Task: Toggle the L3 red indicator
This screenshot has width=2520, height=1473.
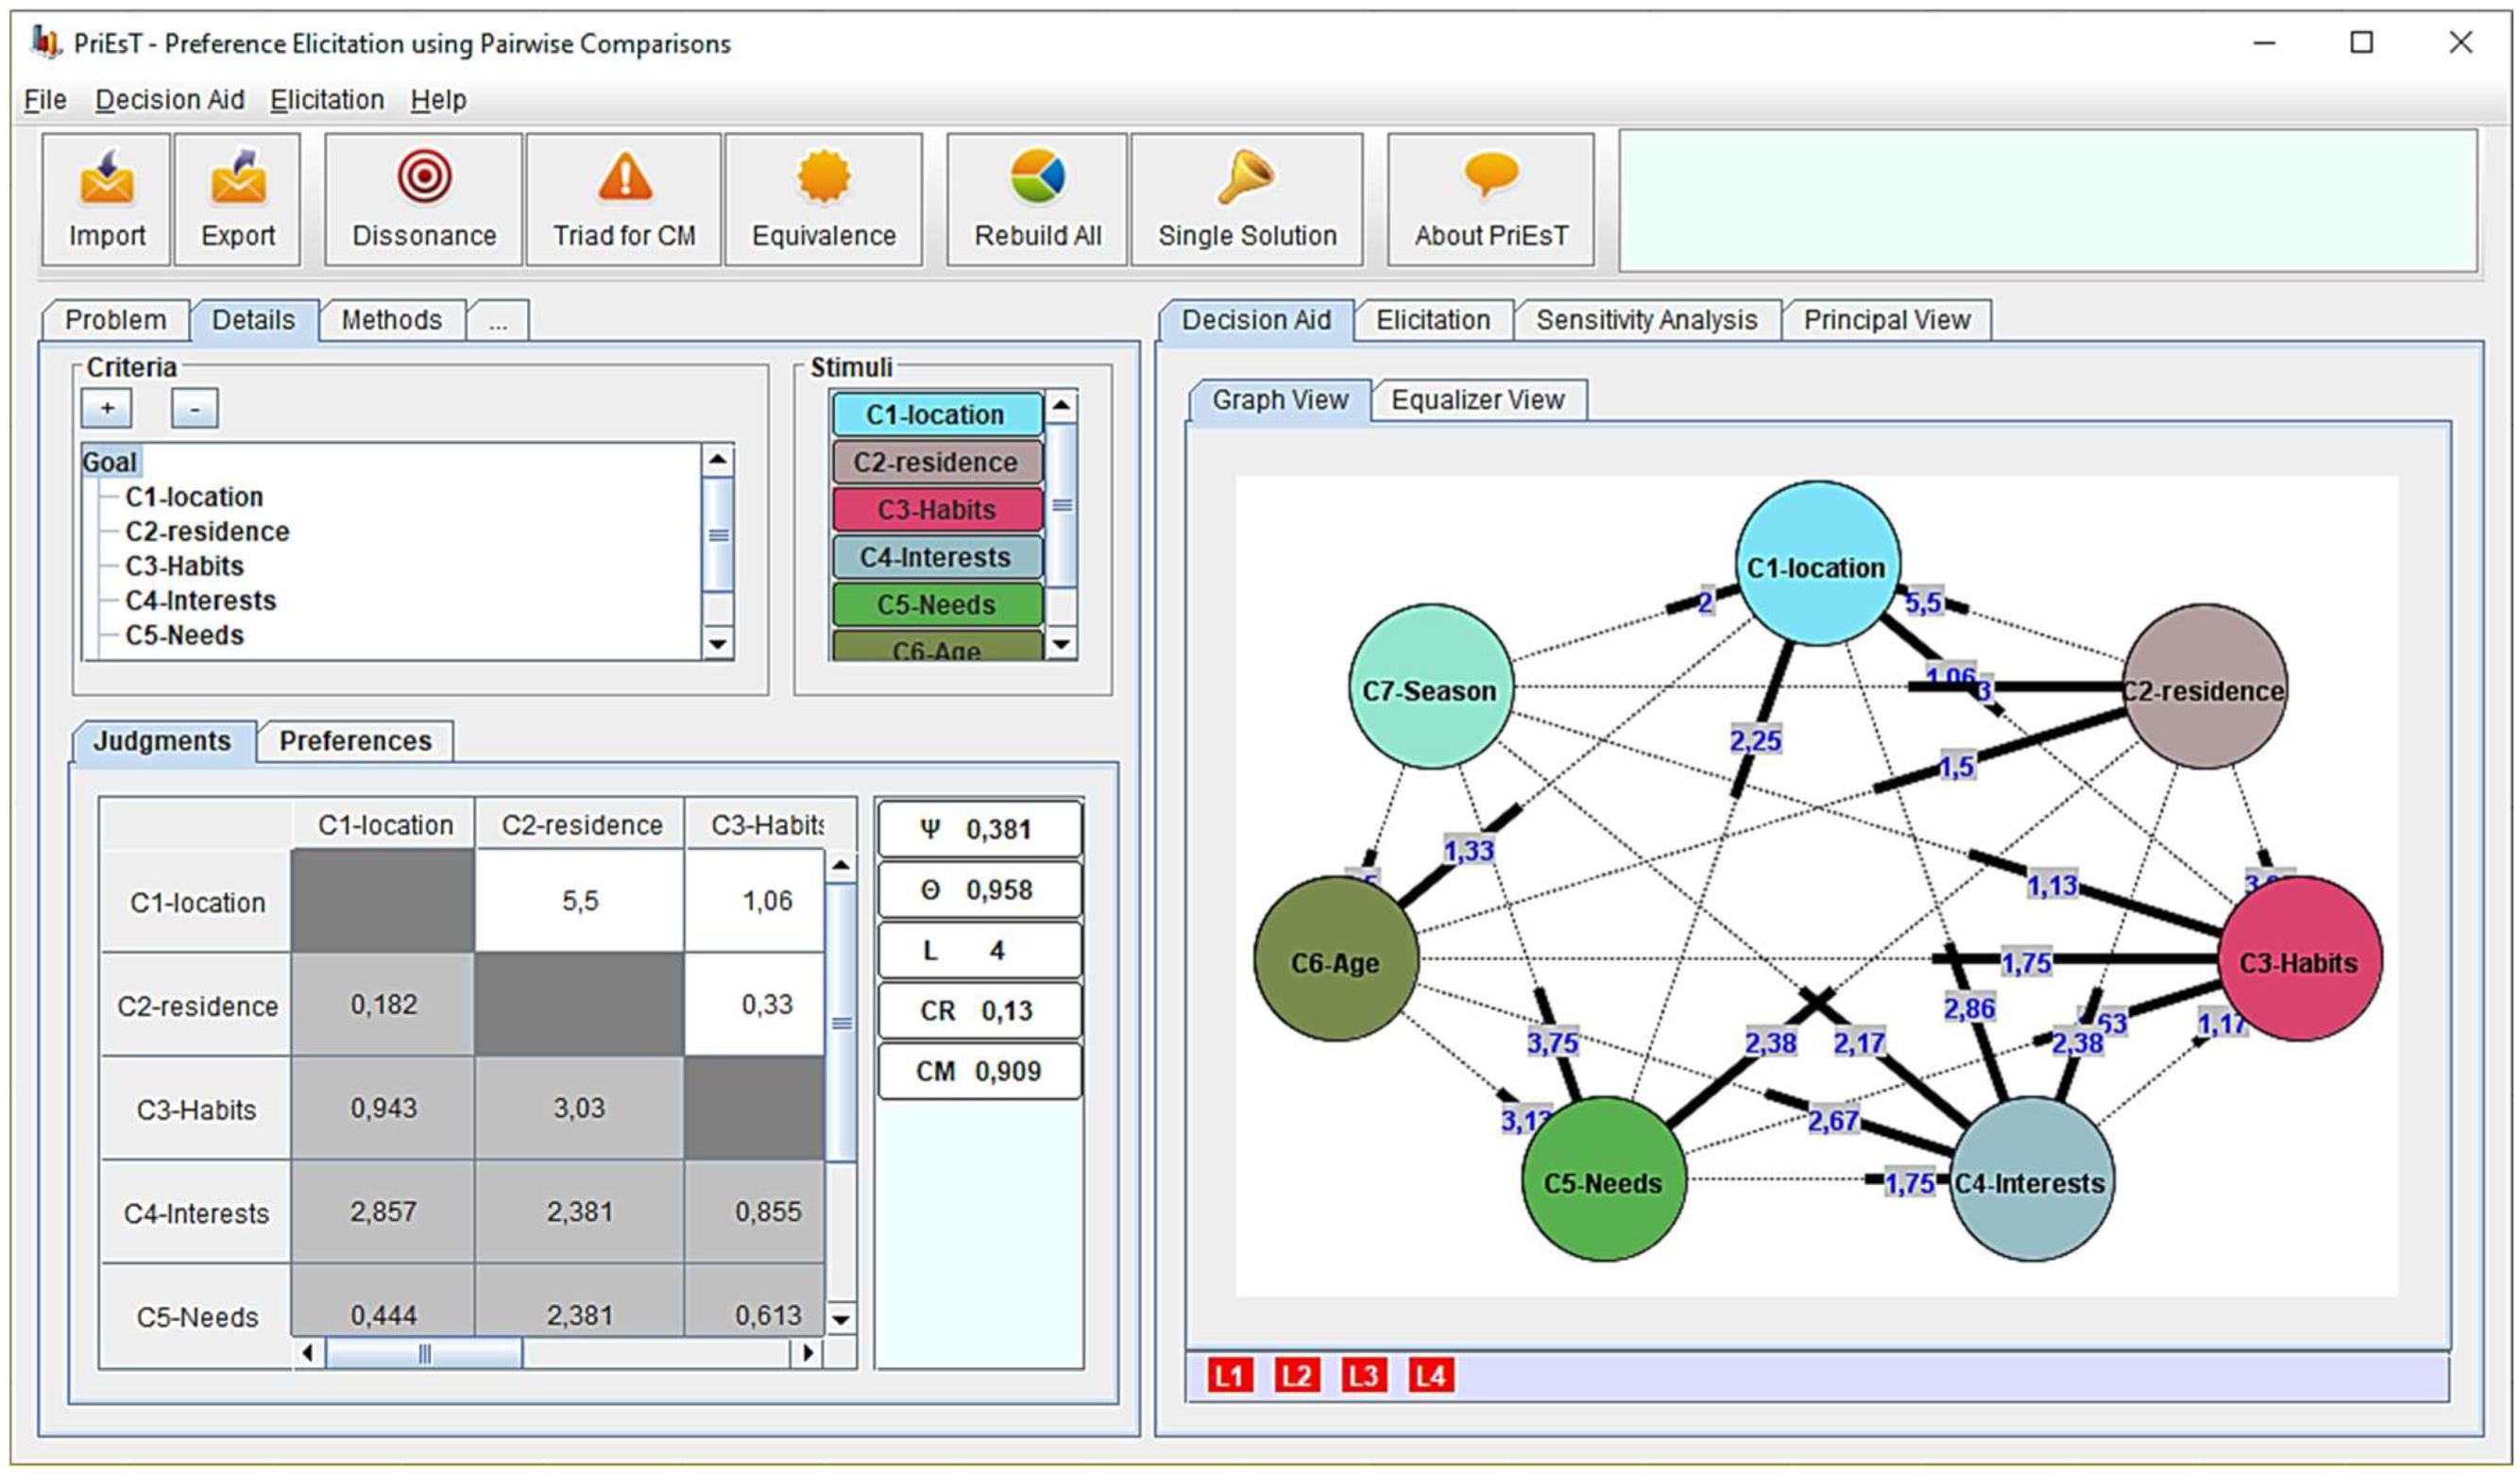Action: click(1363, 1376)
